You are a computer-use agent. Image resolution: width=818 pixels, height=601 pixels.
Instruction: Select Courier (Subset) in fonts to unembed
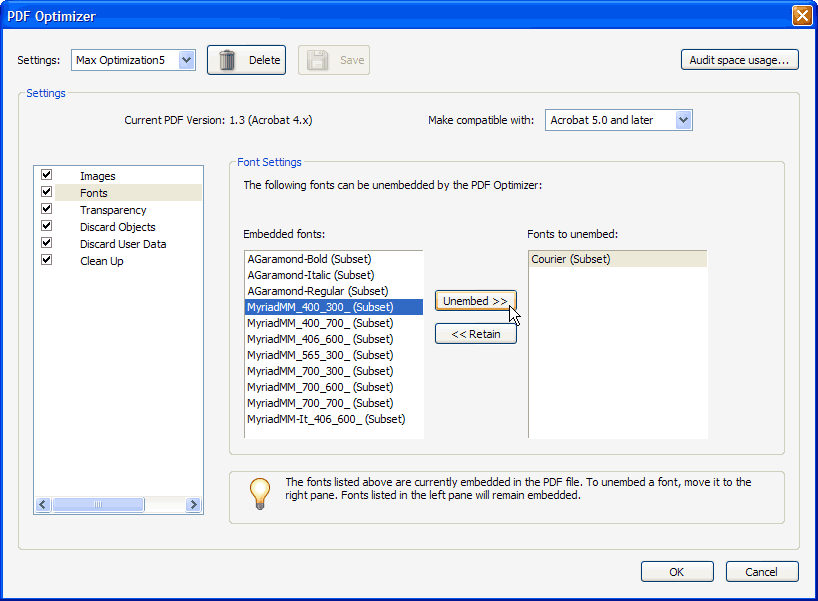coord(571,259)
